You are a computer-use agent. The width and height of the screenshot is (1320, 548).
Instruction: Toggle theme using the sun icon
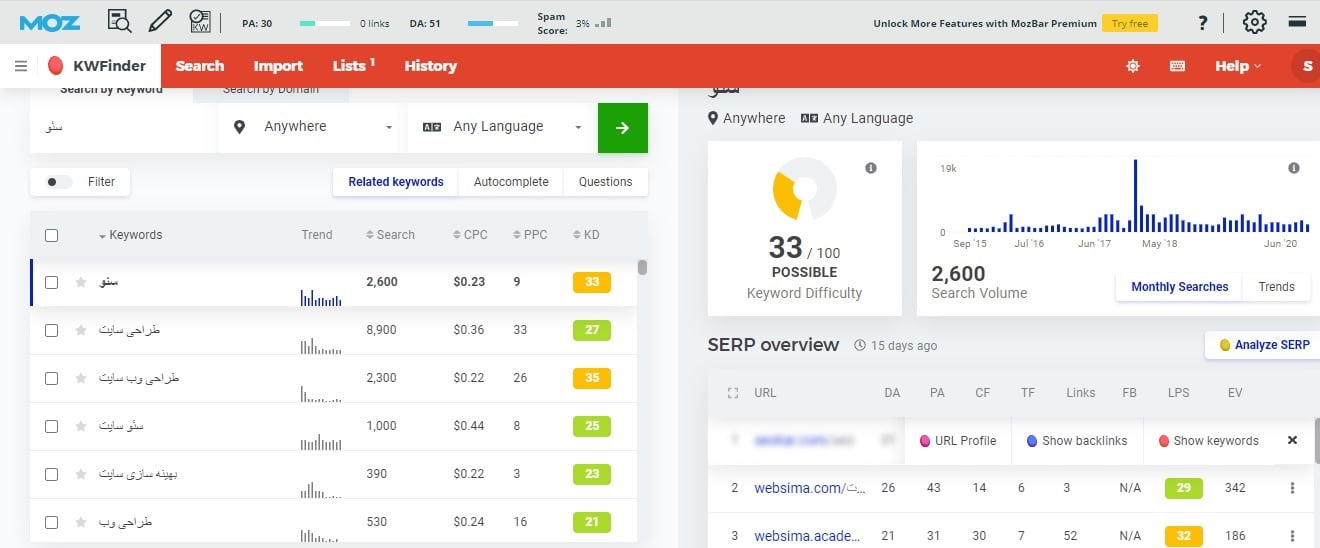[1132, 66]
